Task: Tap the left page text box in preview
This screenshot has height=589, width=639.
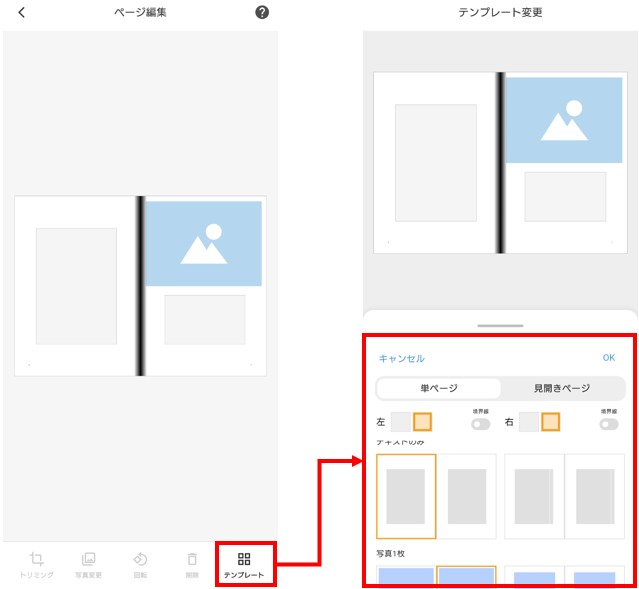Action: click(x=436, y=163)
